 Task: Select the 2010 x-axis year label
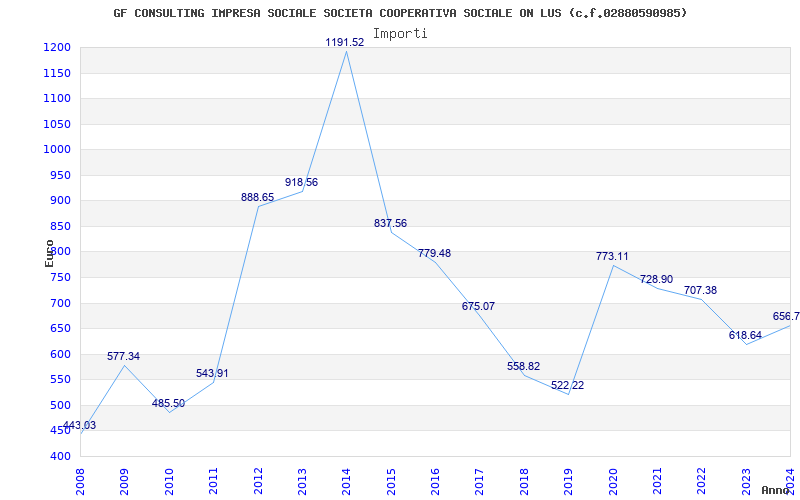click(169, 481)
